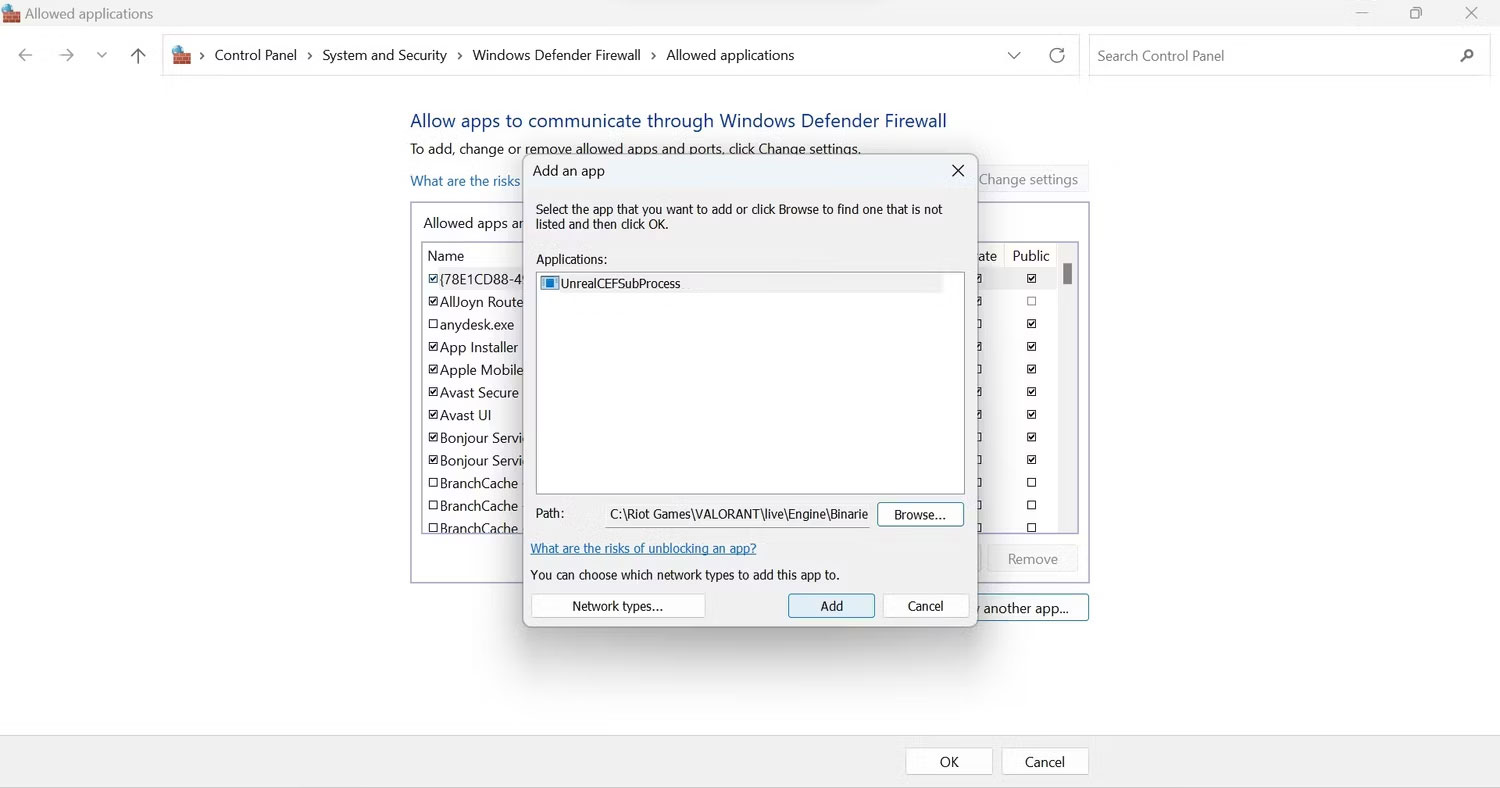
Task: Open the recent locations dropdown arrow
Action: click(102, 56)
